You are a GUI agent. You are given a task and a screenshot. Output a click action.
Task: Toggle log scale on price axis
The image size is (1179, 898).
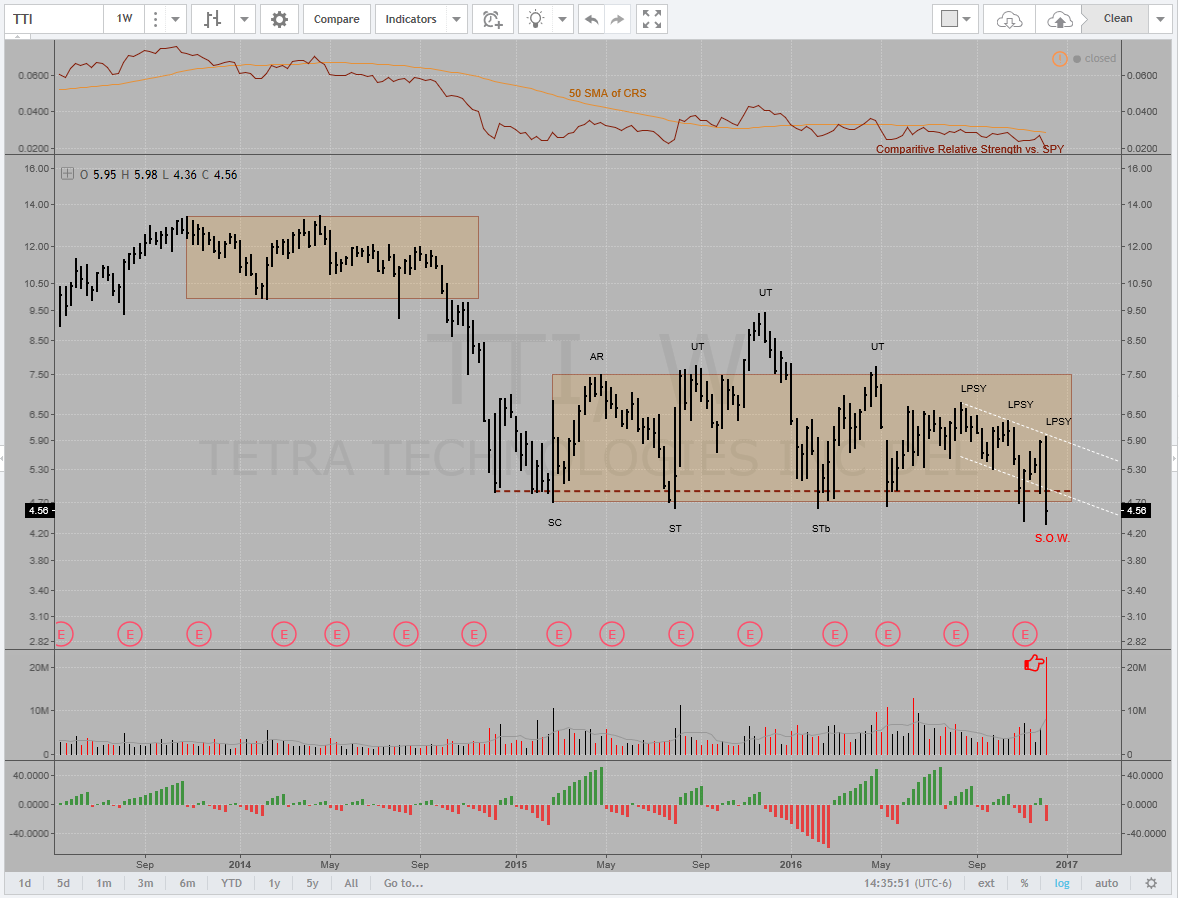(x=1061, y=883)
